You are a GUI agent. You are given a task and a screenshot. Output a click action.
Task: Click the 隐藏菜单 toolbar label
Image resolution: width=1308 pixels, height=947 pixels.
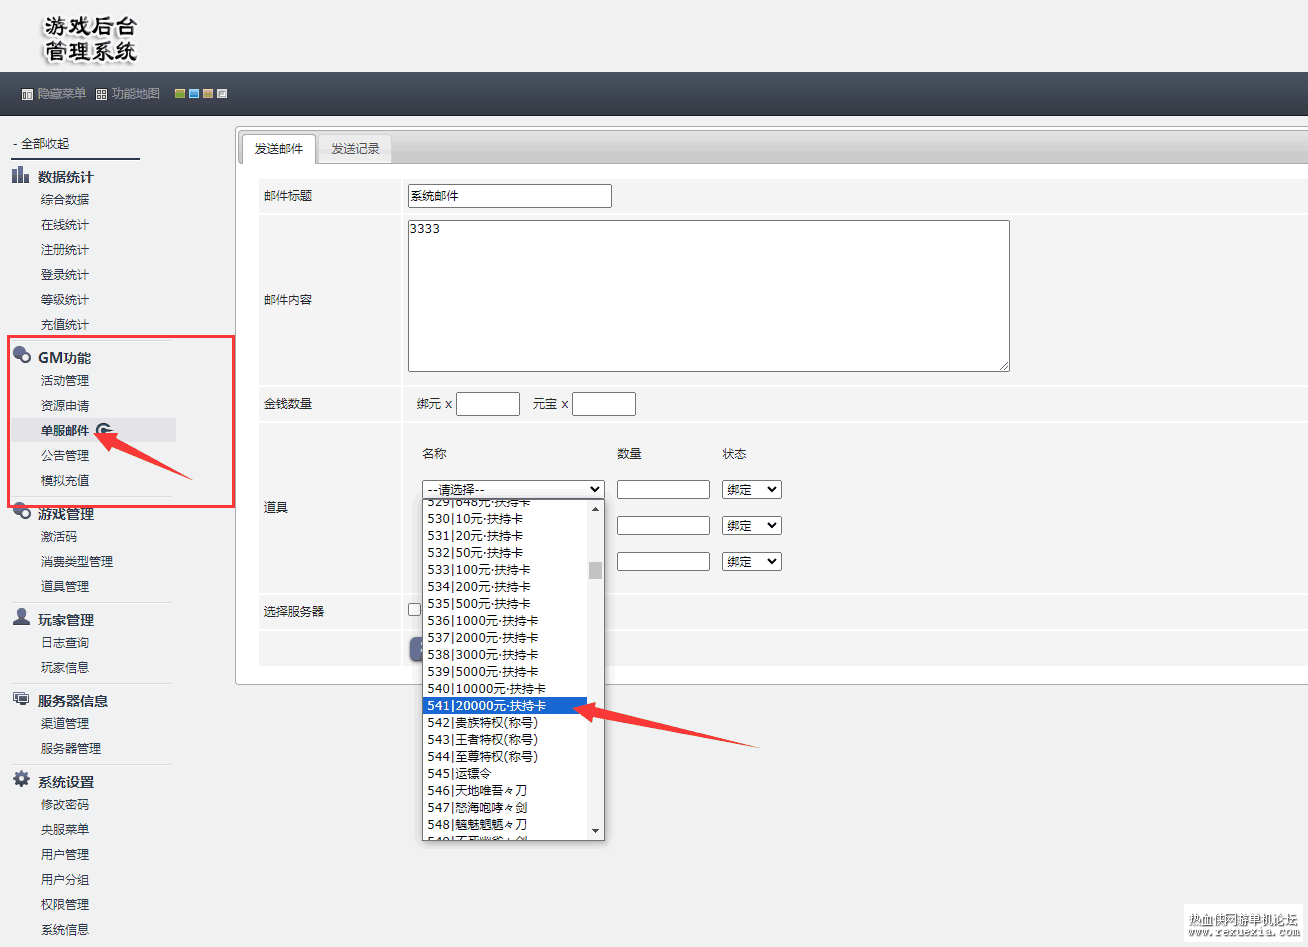tap(61, 94)
